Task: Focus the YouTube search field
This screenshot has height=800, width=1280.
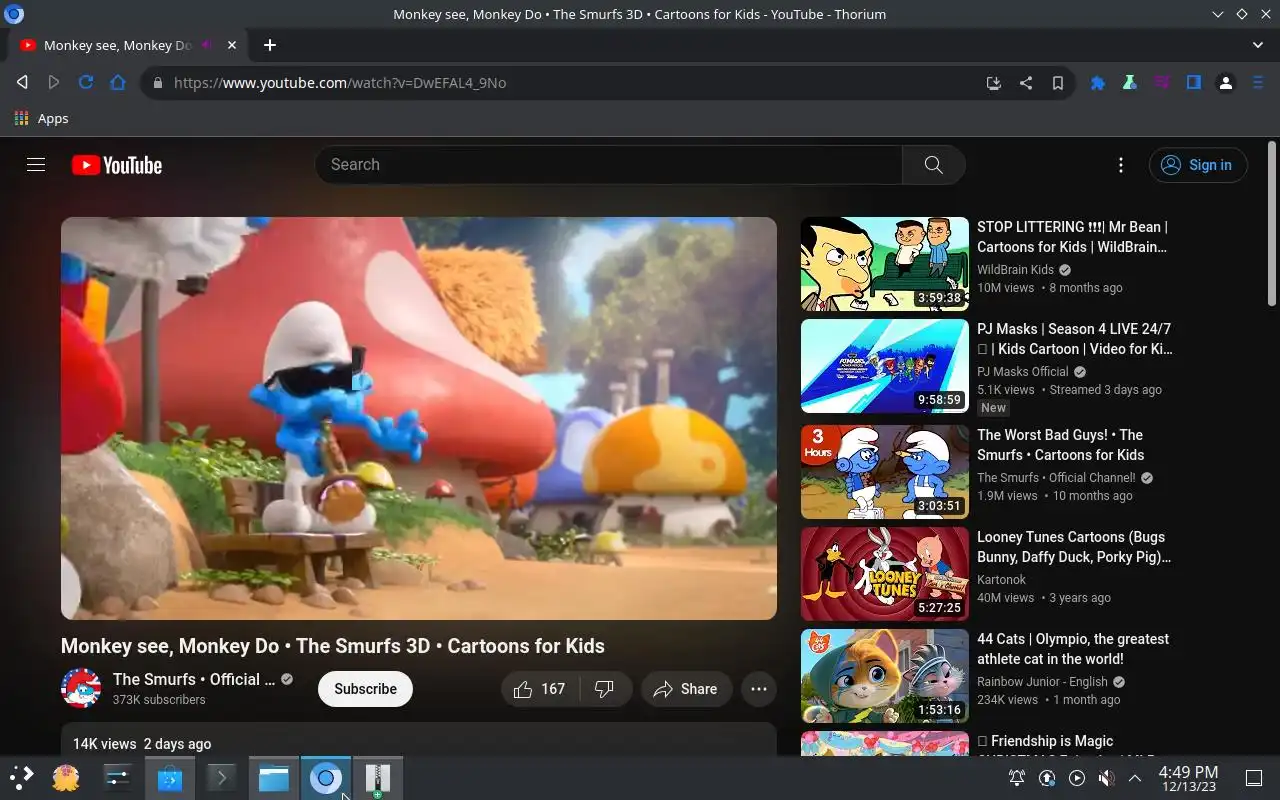Action: click(x=609, y=165)
